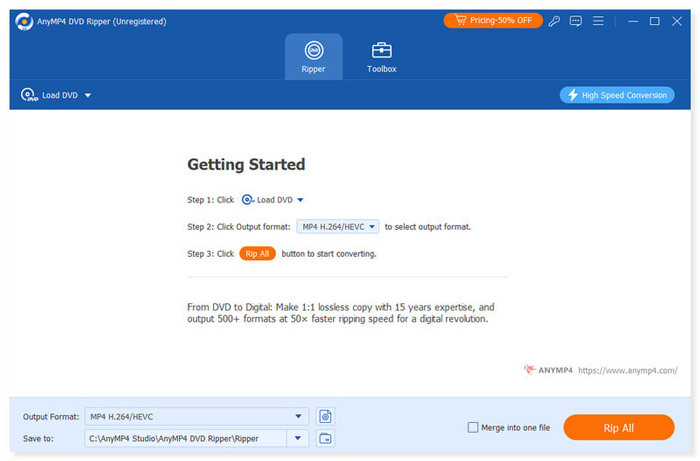Enable Merge into one file checkbox
The height and width of the screenshot is (461, 700).
tap(473, 428)
